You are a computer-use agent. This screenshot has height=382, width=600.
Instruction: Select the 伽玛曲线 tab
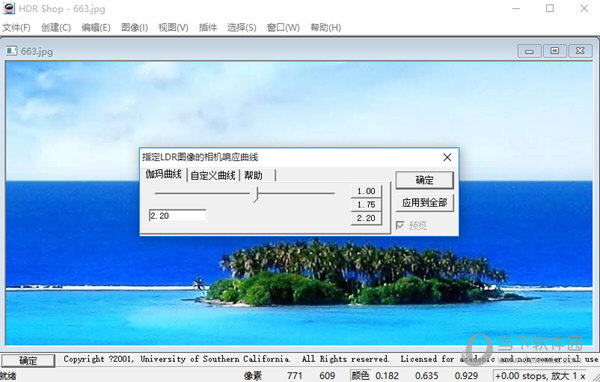coord(163,175)
